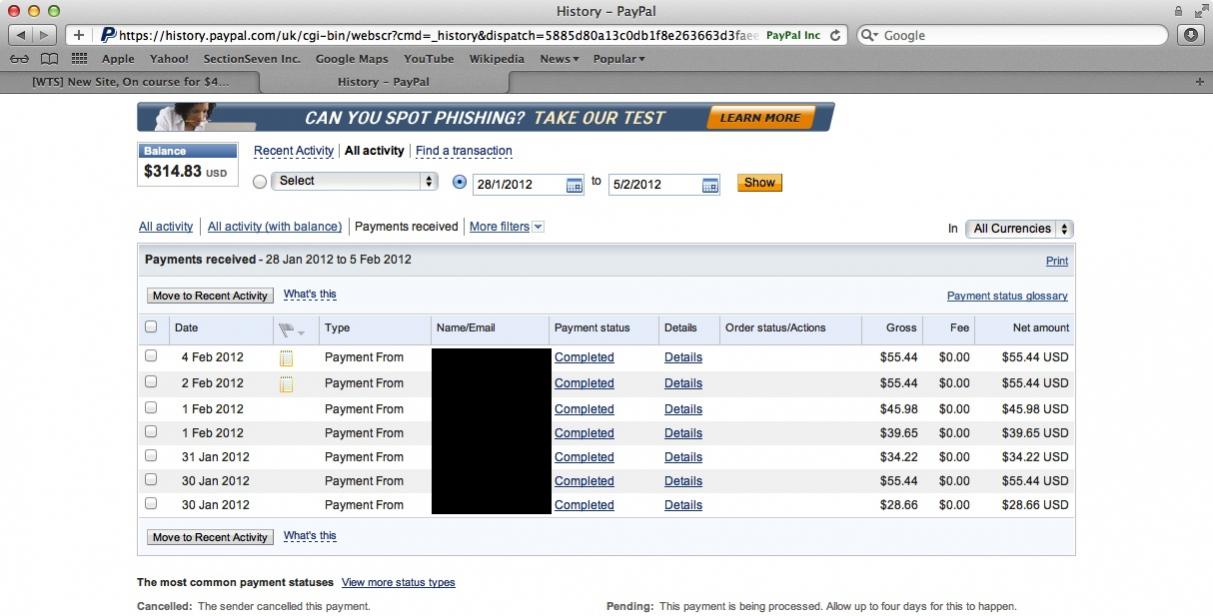Go back with the Safari back arrow
This screenshot has height=616, width=1213.
[x=21, y=35]
